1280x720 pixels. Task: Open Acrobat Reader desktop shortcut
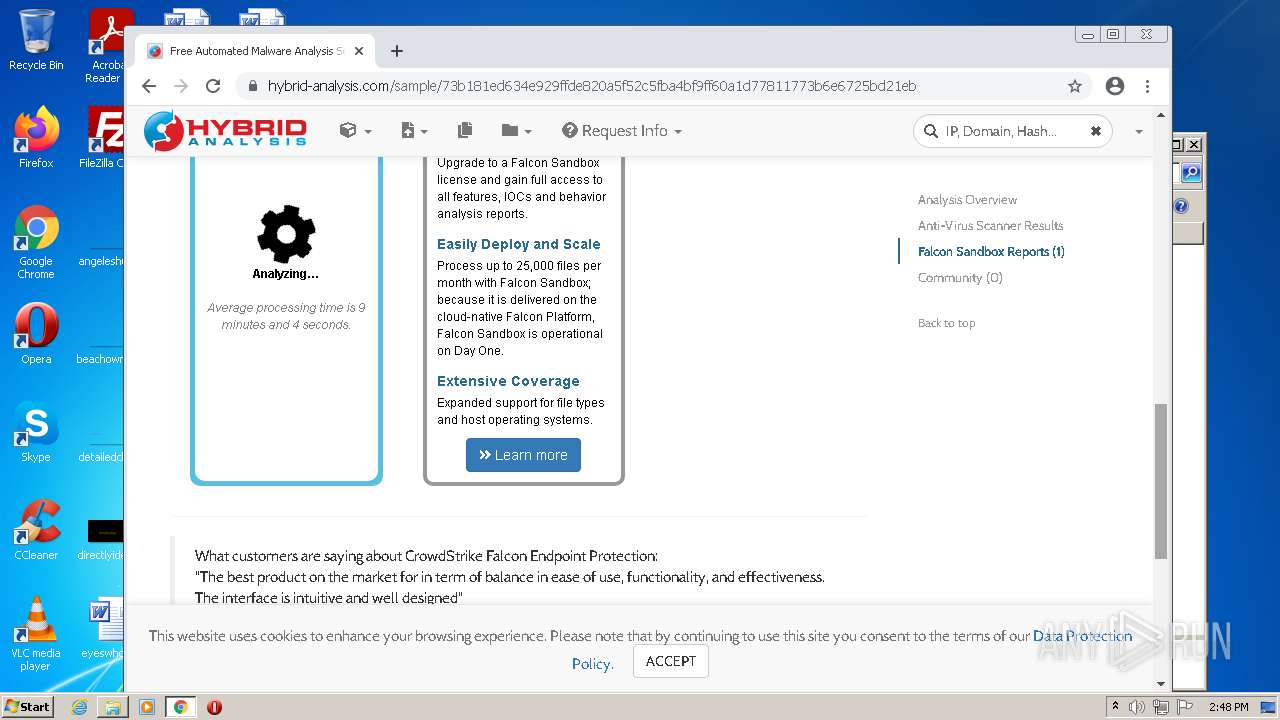click(x=106, y=46)
